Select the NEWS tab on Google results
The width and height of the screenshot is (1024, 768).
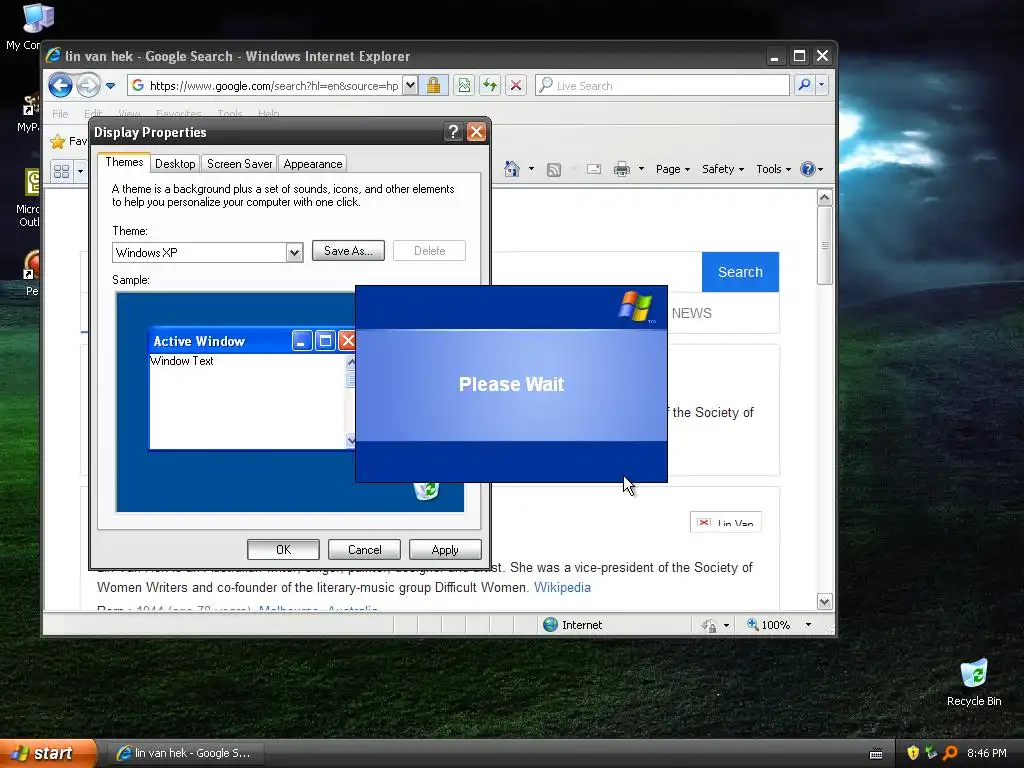click(x=692, y=313)
